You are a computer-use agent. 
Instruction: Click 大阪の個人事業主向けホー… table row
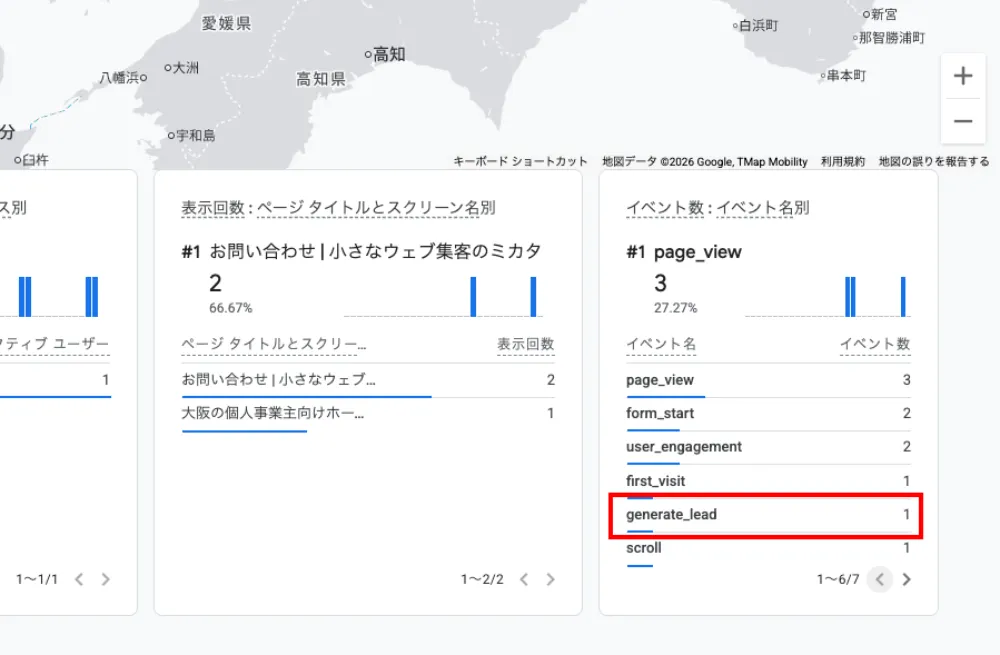click(x=368, y=414)
